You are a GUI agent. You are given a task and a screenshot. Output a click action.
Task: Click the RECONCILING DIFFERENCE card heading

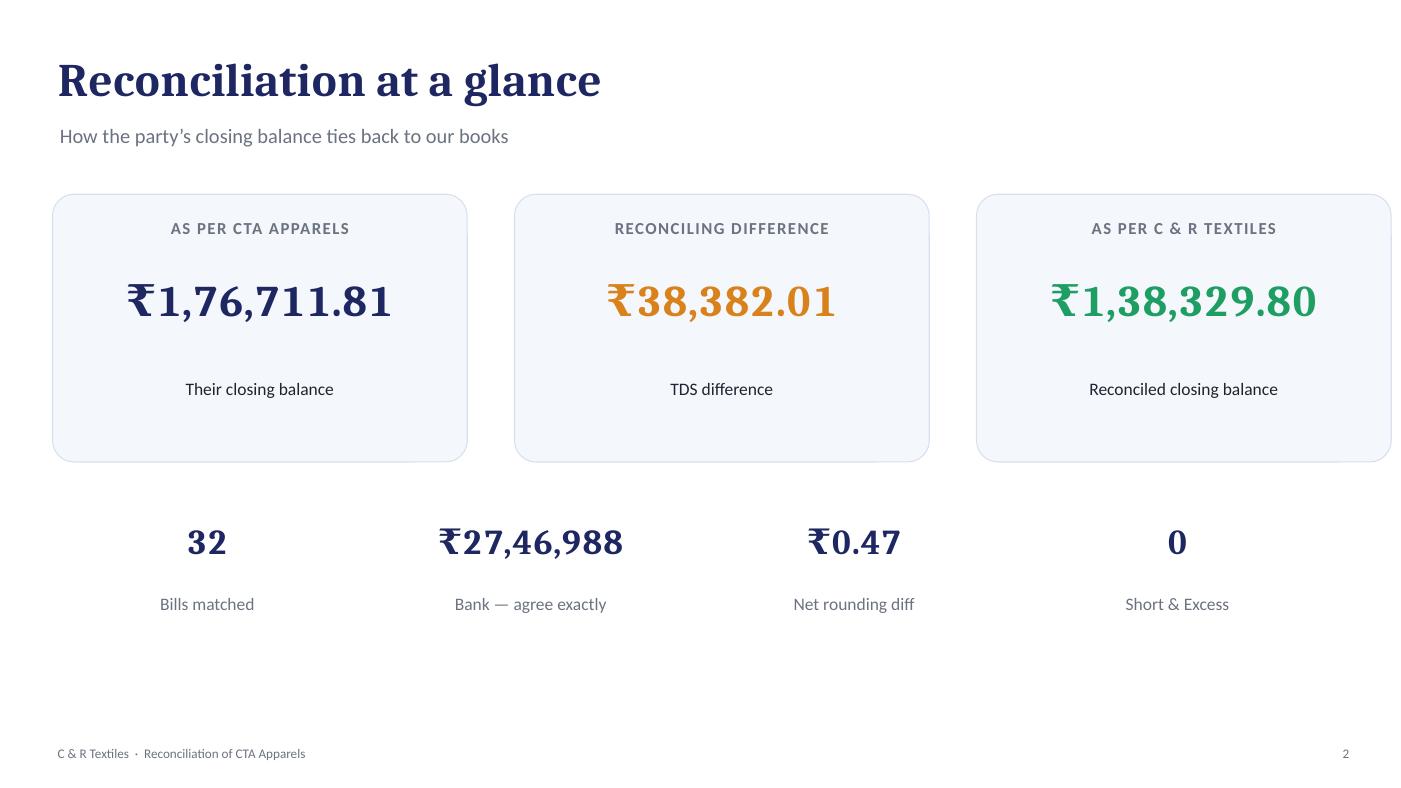(x=722, y=229)
